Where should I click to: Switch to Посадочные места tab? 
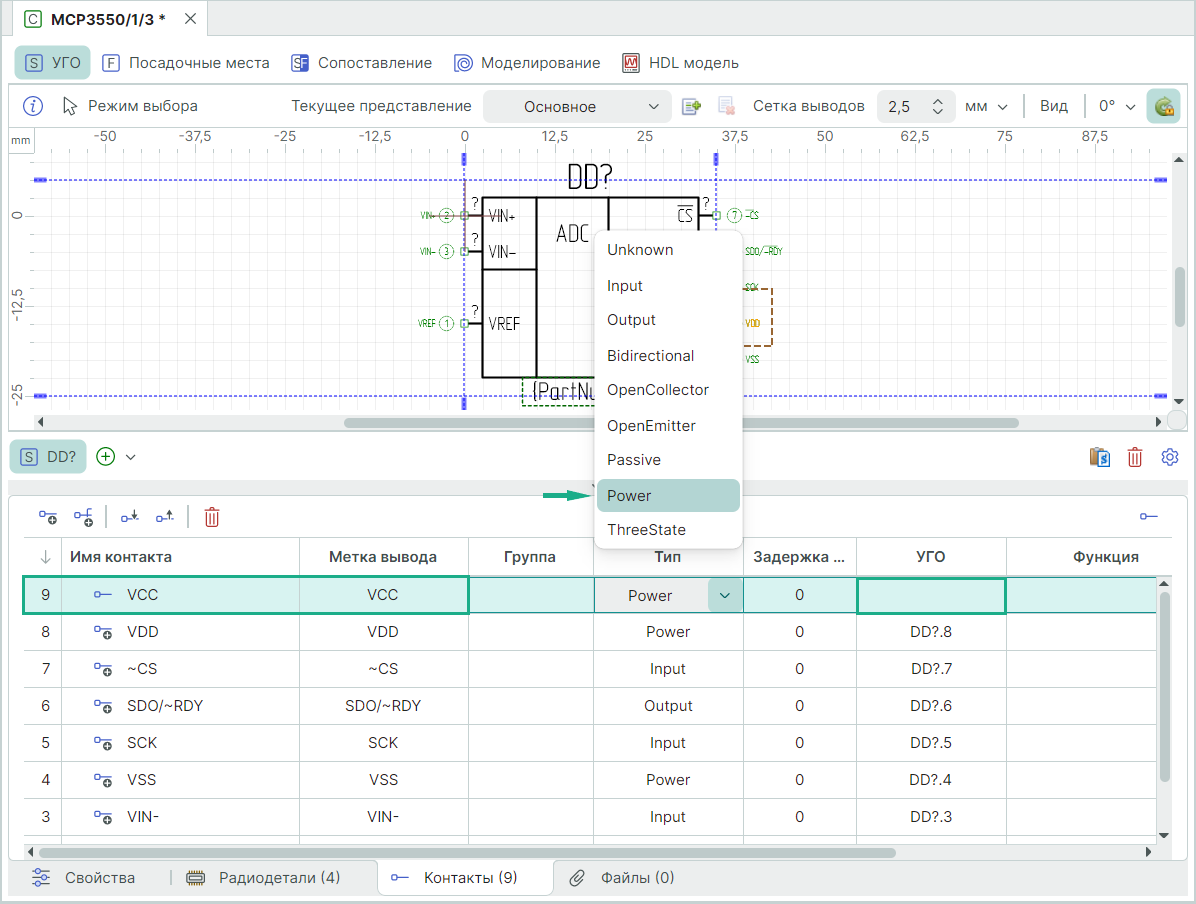coord(187,63)
